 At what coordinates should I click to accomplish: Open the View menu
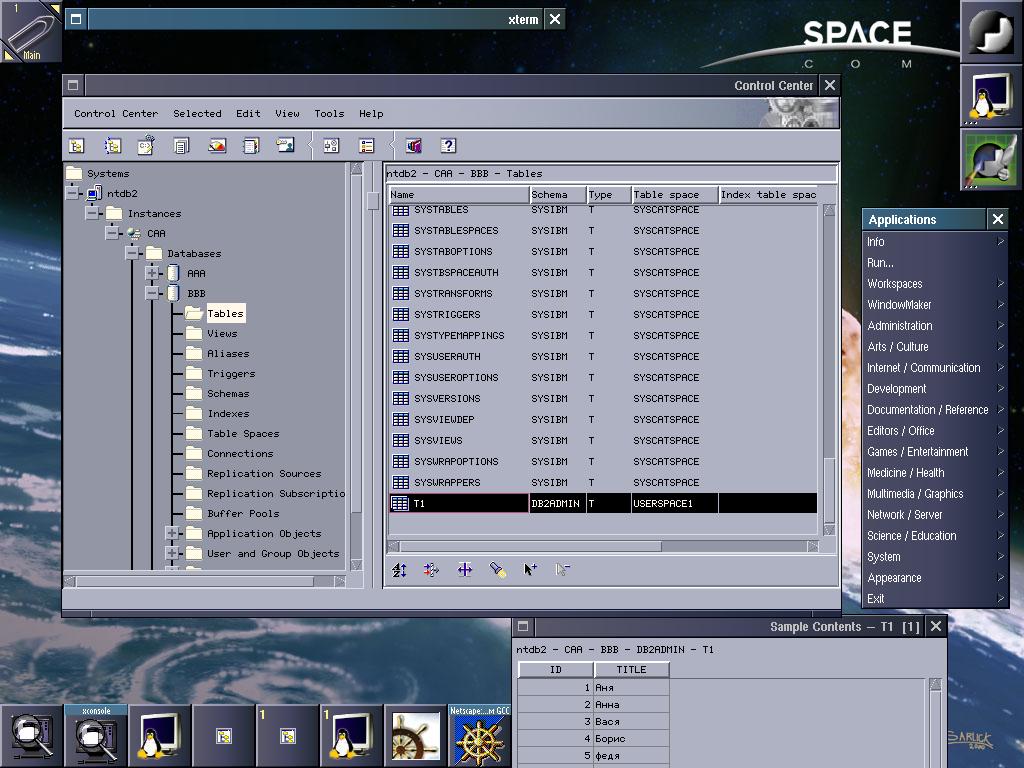click(287, 114)
